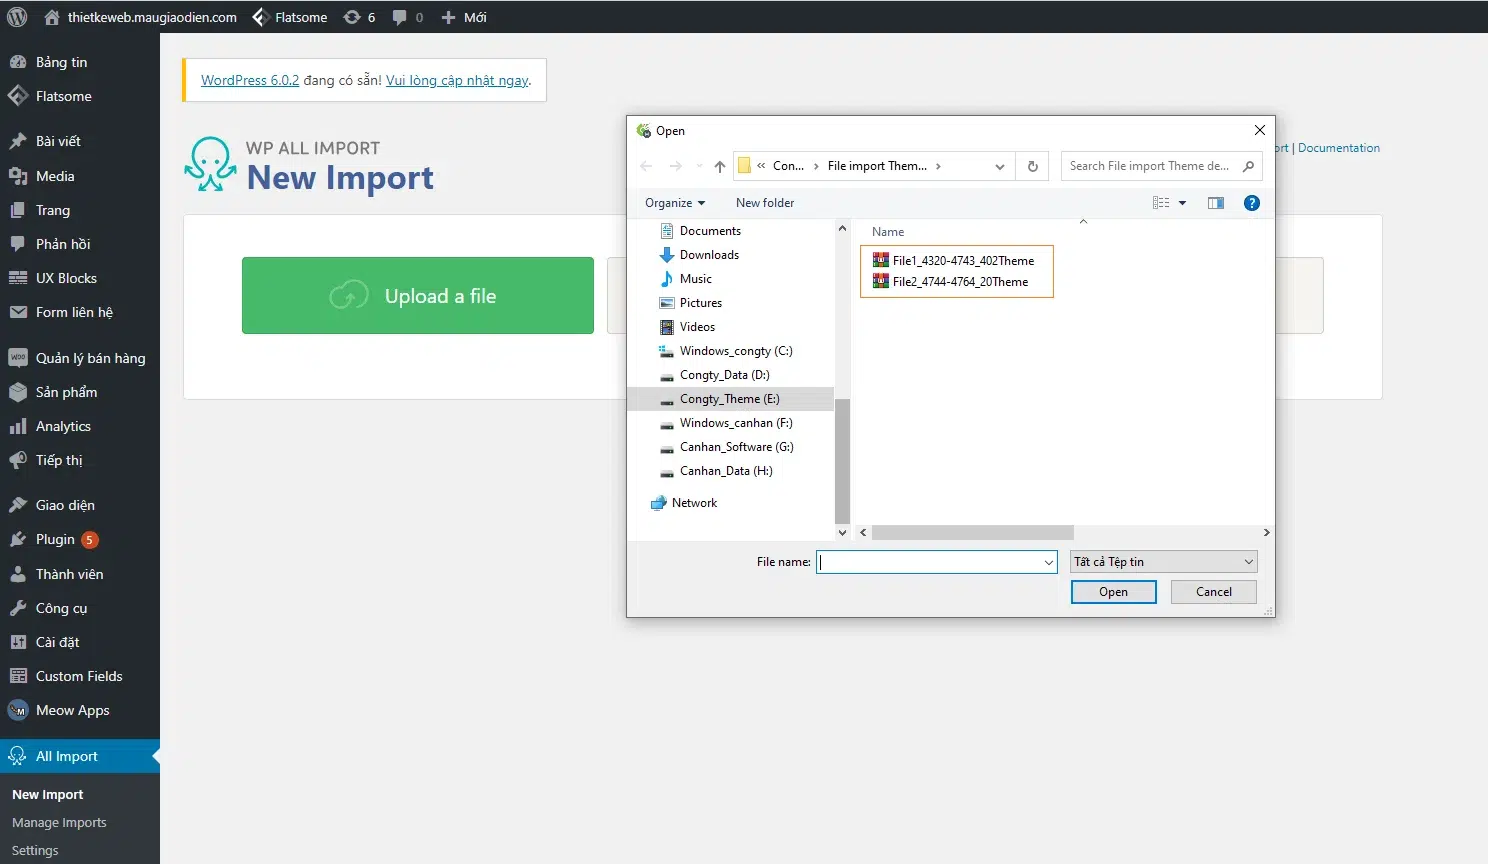The height and width of the screenshot is (864, 1488).
Task: Open UX Blocks menu item
Action: [80, 278]
